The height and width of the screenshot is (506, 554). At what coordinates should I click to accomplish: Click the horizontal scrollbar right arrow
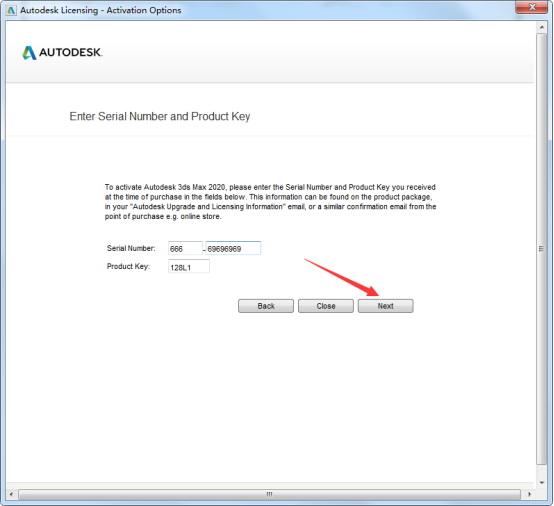point(529,494)
